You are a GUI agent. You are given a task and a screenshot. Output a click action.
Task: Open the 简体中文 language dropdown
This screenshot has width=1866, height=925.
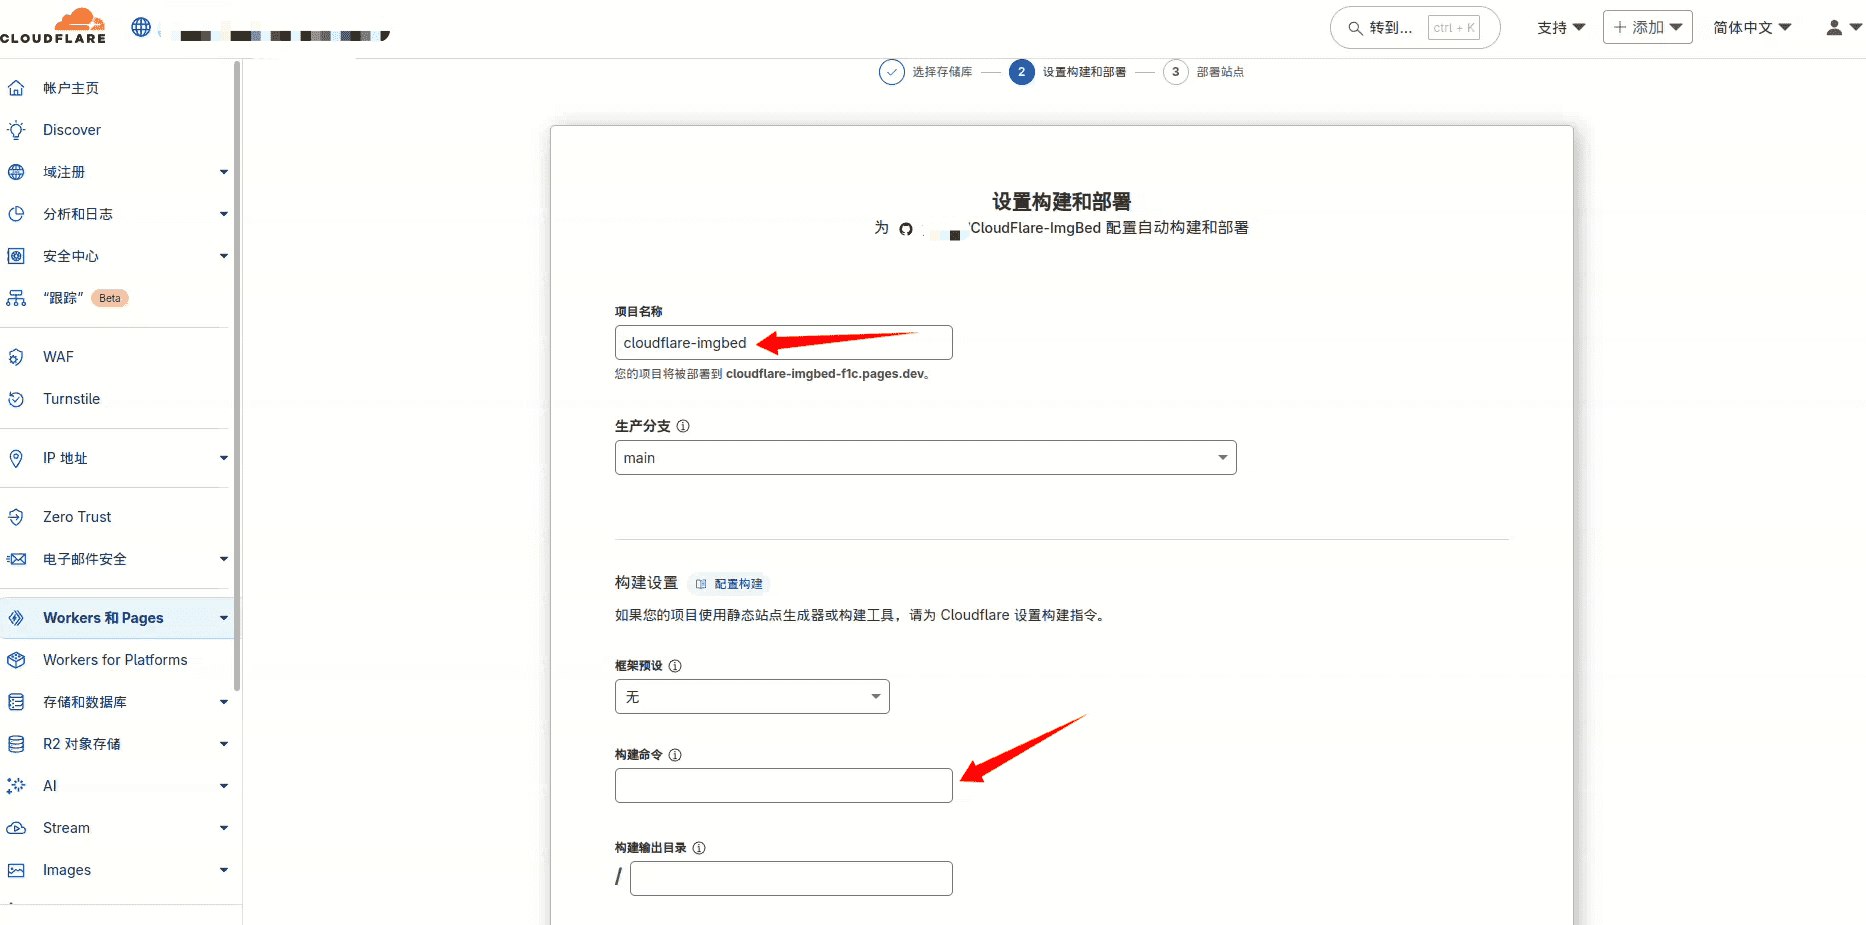point(1752,28)
